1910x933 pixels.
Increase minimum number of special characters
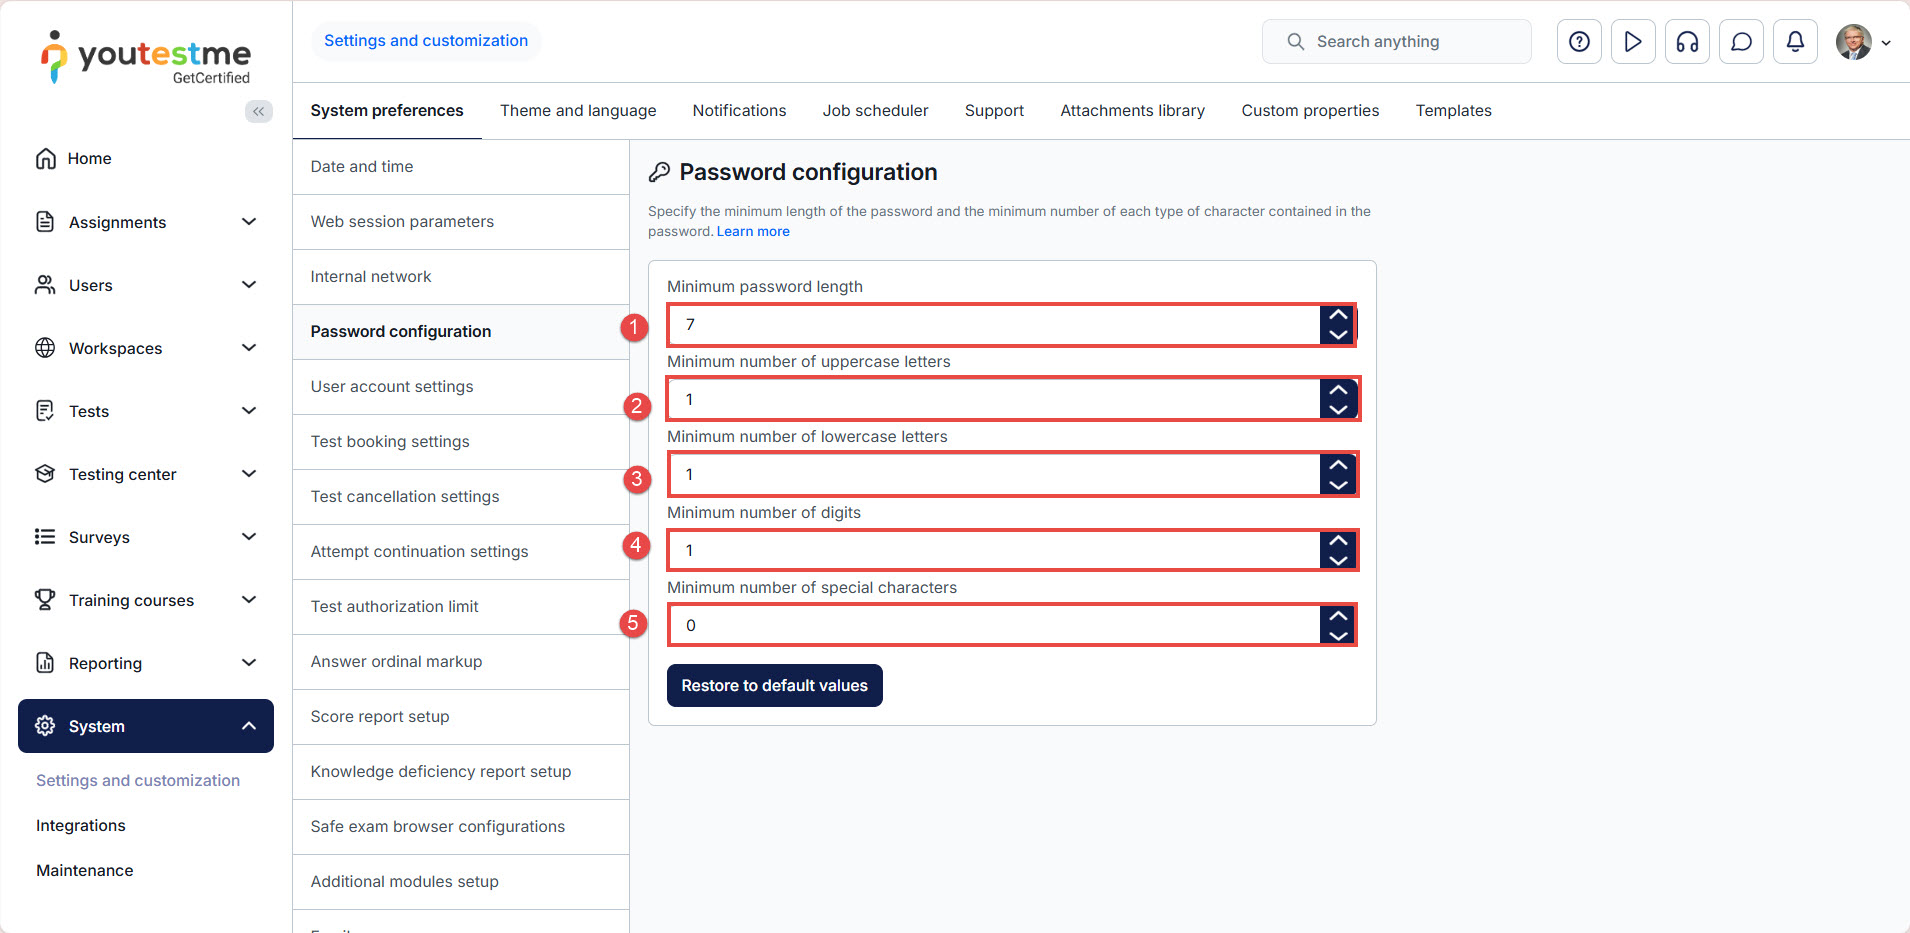[x=1338, y=616]
